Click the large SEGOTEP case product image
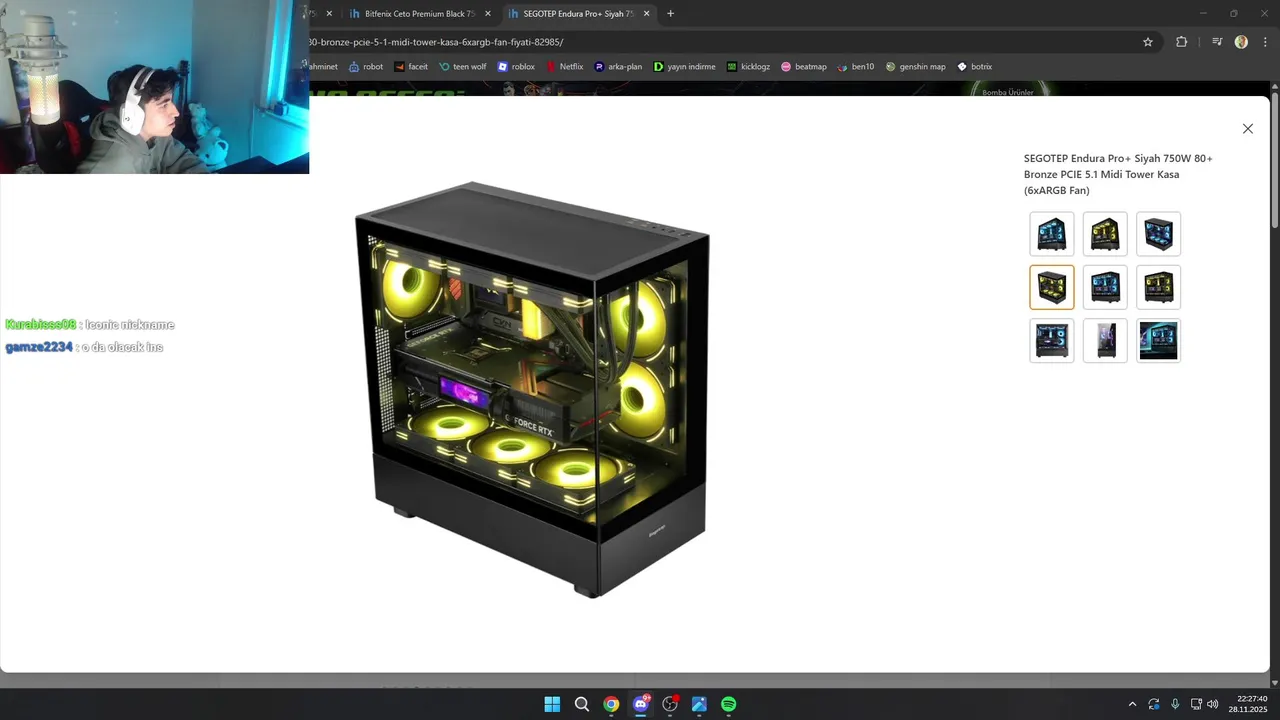Image resolution: width=1280 pixels, height=720 pixels. tap(532, 390)
